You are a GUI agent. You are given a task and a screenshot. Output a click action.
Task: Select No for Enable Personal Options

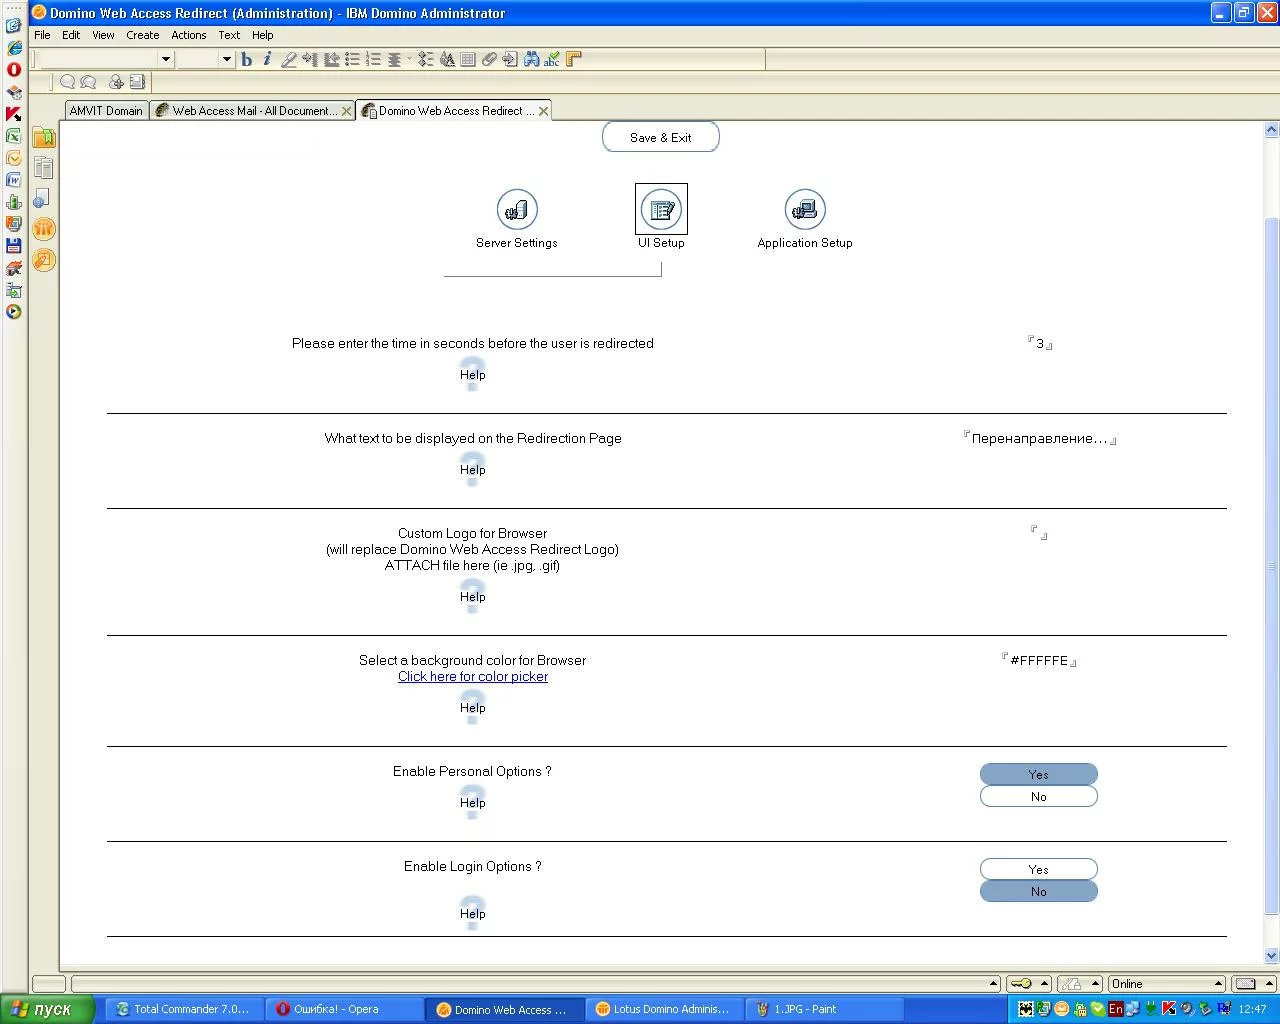1038,797
